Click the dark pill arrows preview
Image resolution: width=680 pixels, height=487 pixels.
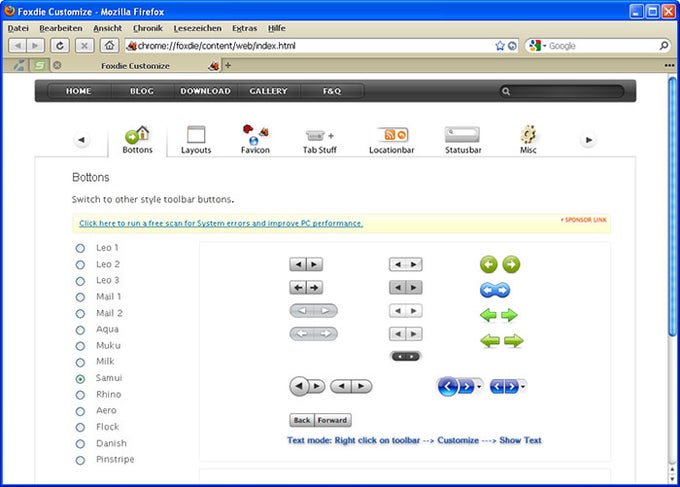[x=406, y=356]
